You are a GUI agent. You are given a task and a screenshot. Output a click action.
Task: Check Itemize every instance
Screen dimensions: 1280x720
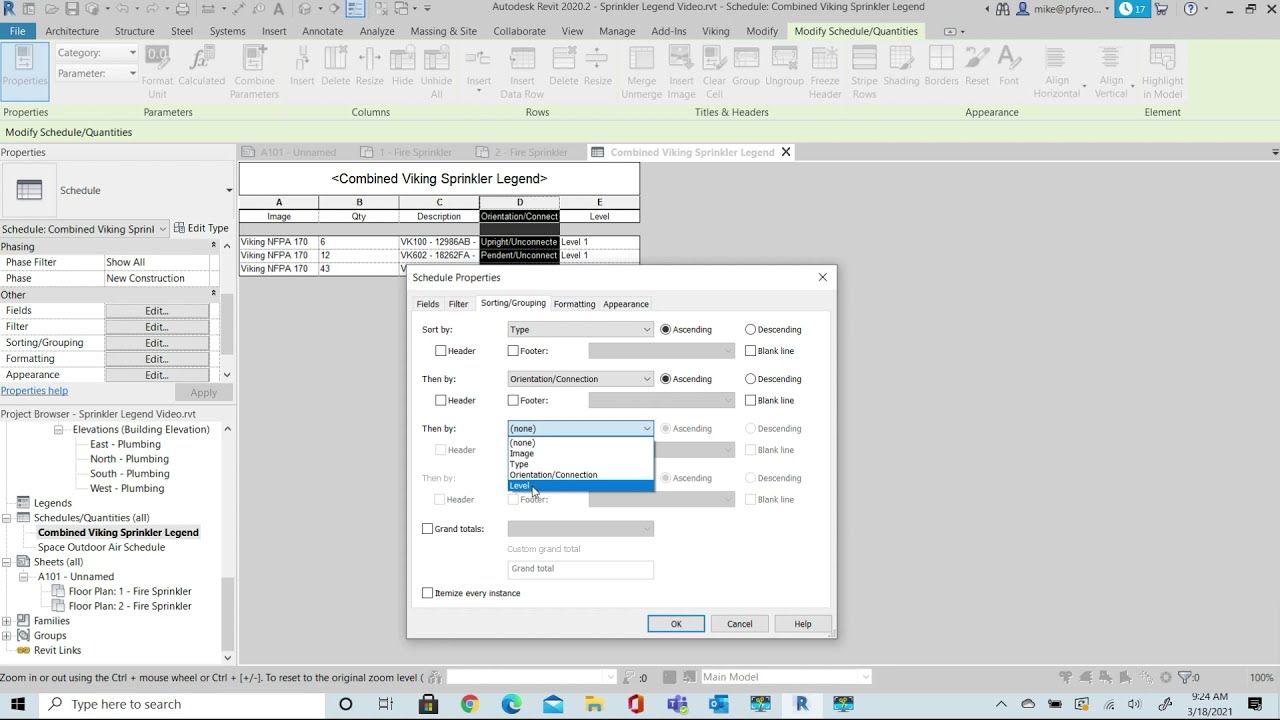(x=427, y=593)
